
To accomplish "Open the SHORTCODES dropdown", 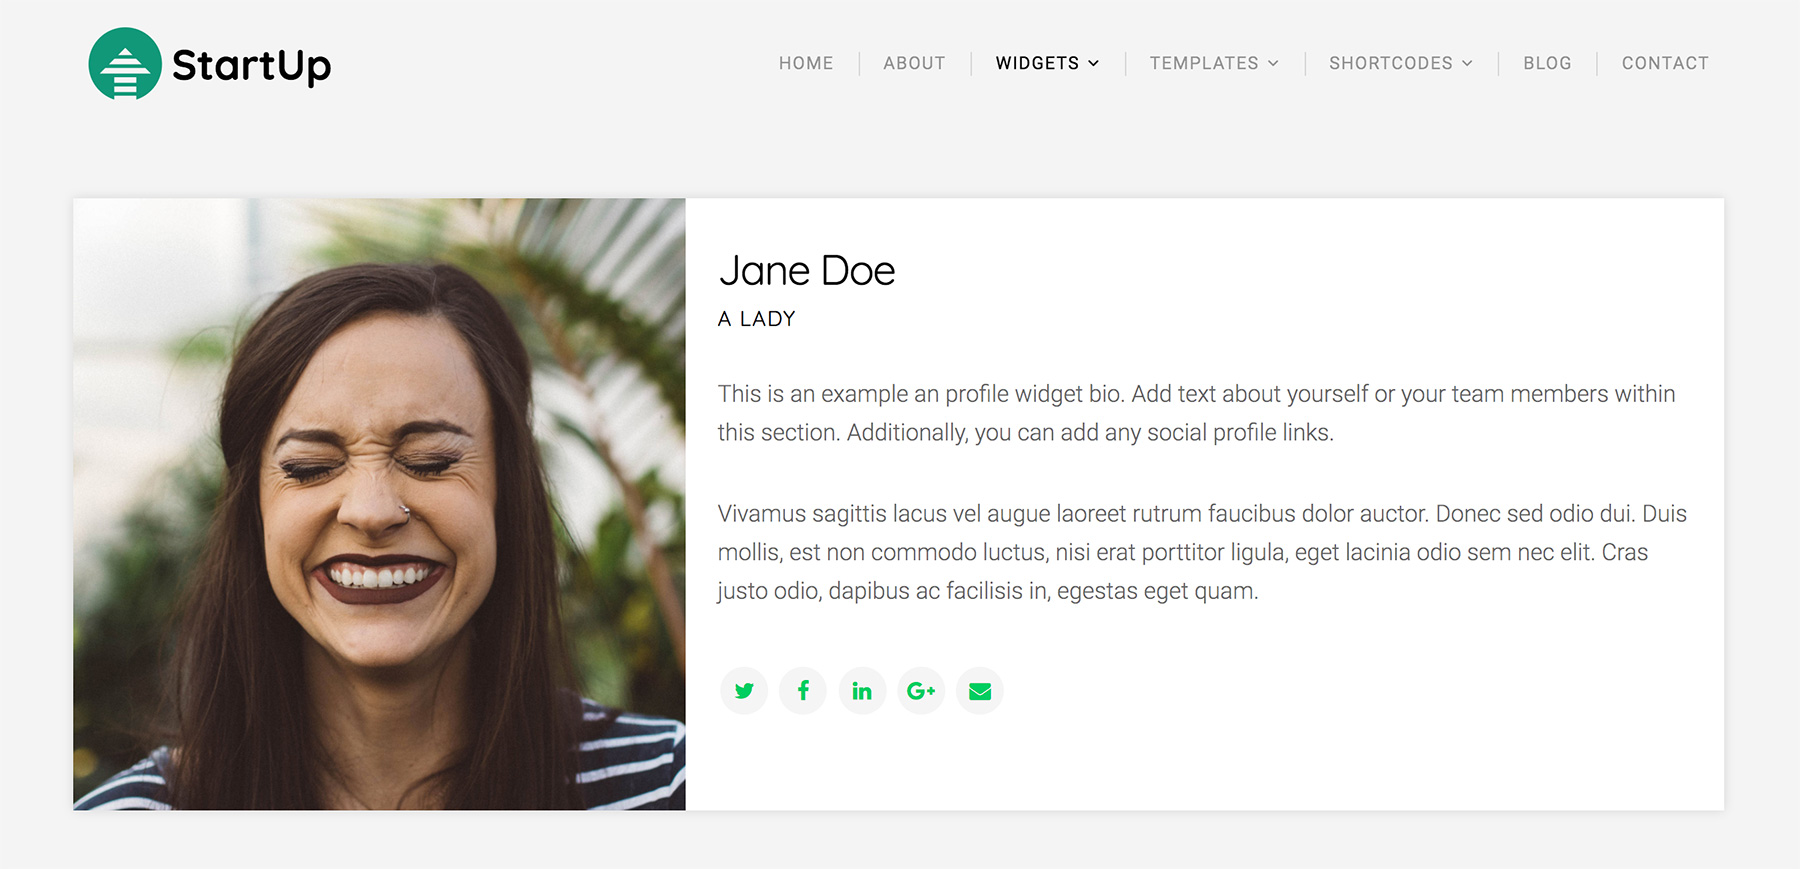I will click(x=1390, y=63).
